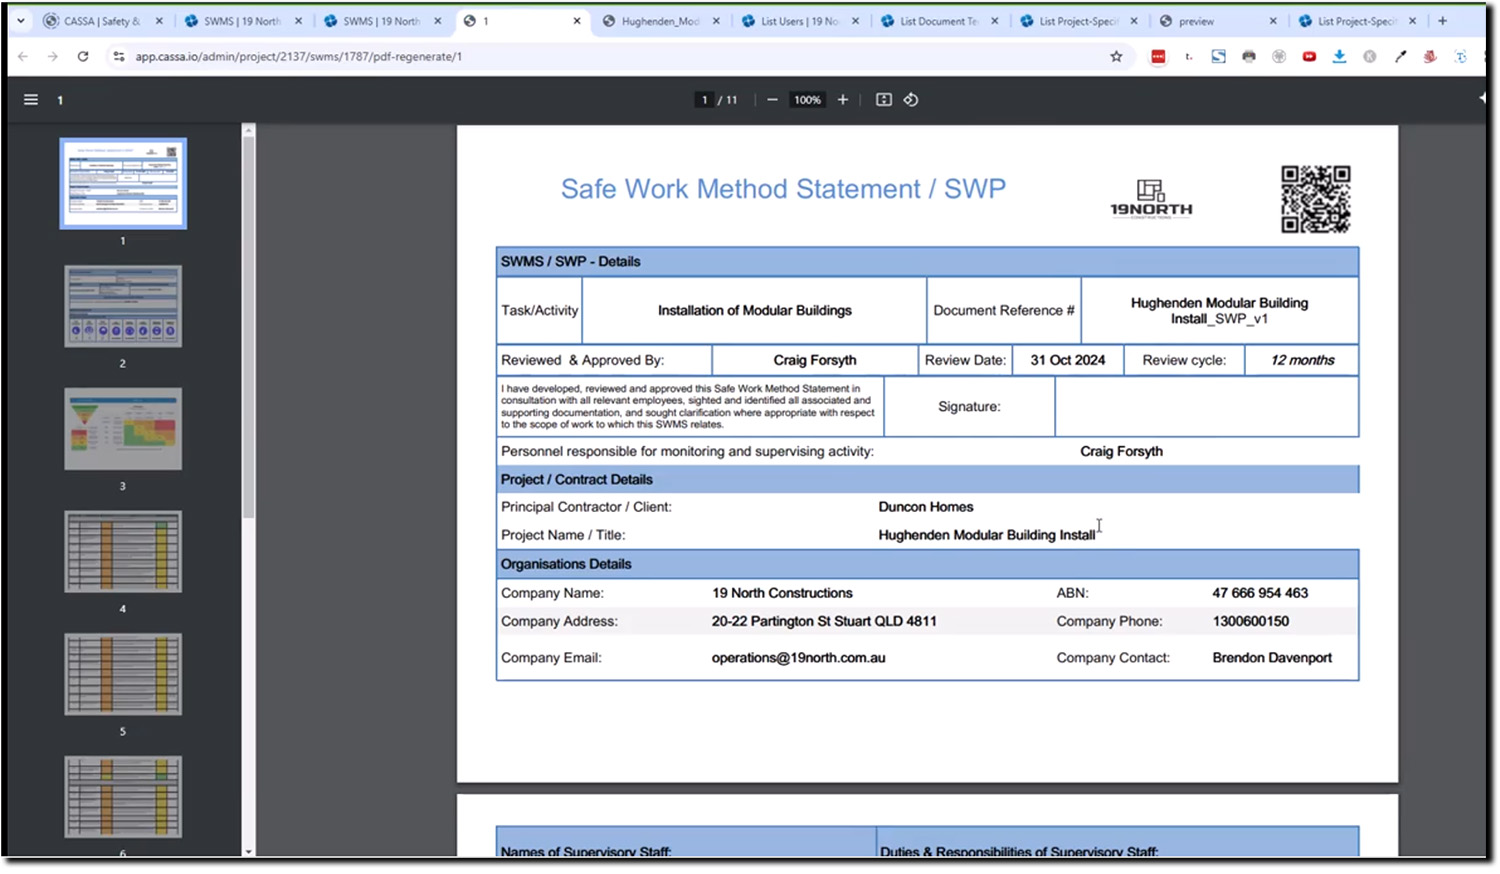The width and height of the screenshot is (1500, 874).
Task: Toggle the PDF thumbnail sidebar menu
Action: (31, 100)
